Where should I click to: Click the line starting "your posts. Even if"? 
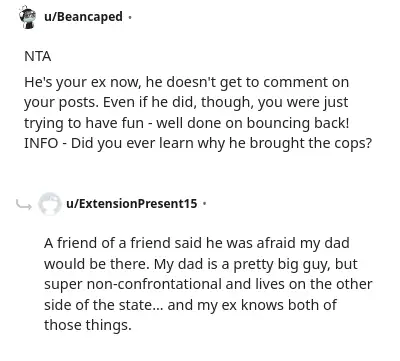pos(186,103)
